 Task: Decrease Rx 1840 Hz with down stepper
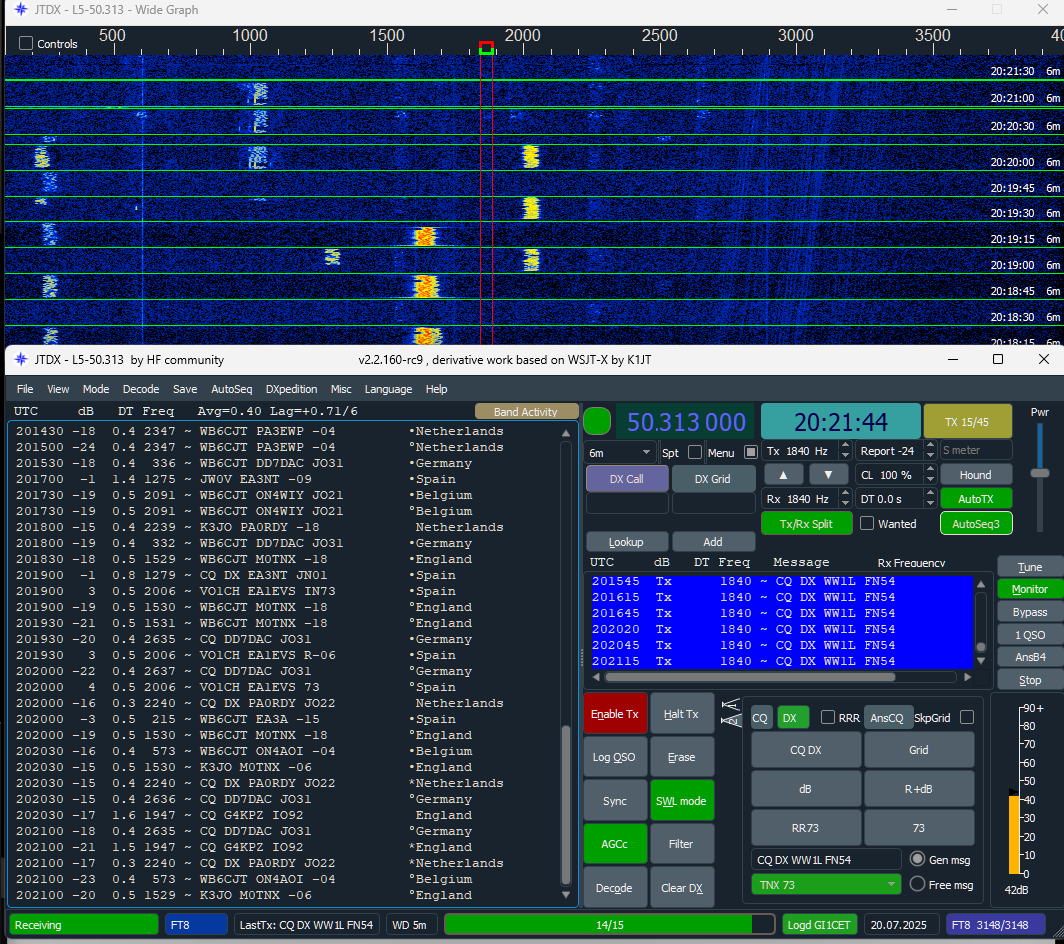(x=846, y=504)
